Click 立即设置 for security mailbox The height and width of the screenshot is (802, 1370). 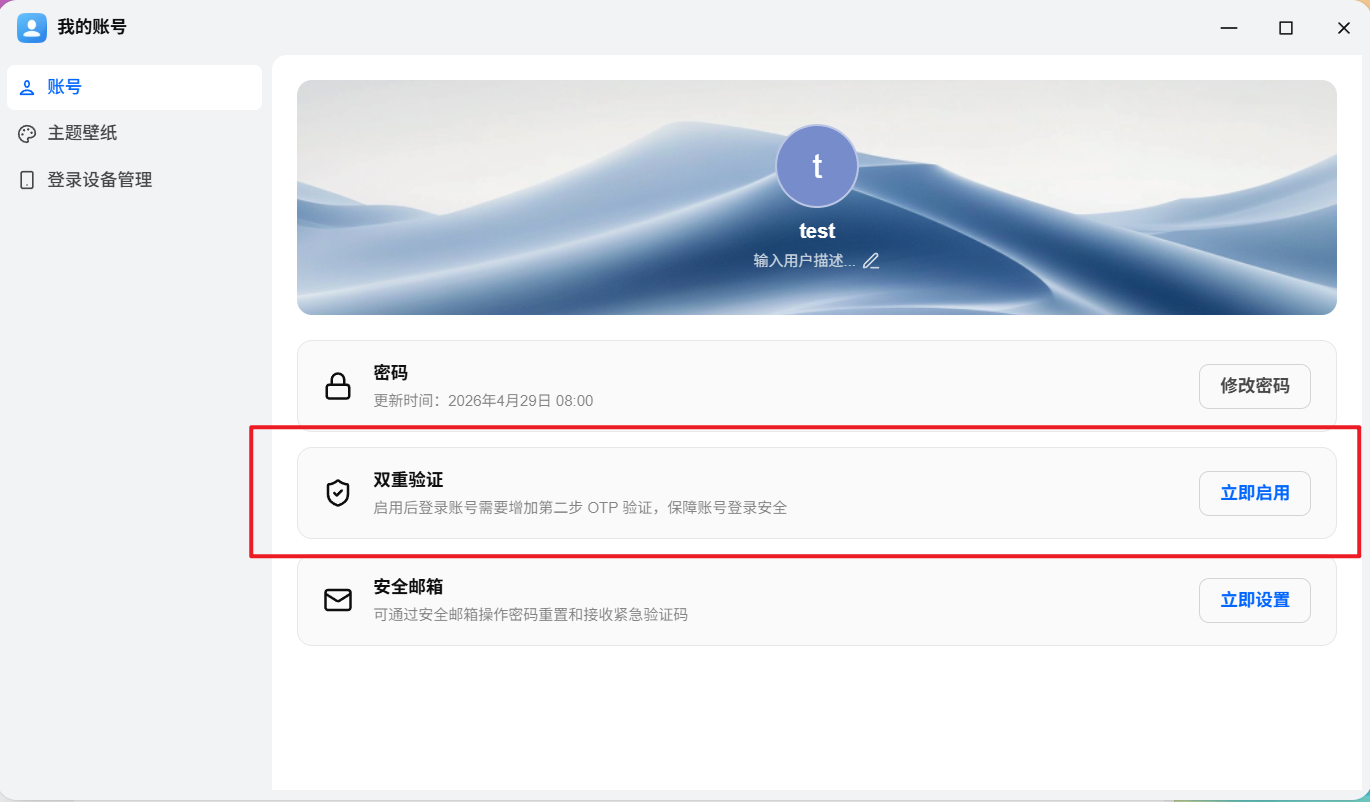click(1255, 600)
